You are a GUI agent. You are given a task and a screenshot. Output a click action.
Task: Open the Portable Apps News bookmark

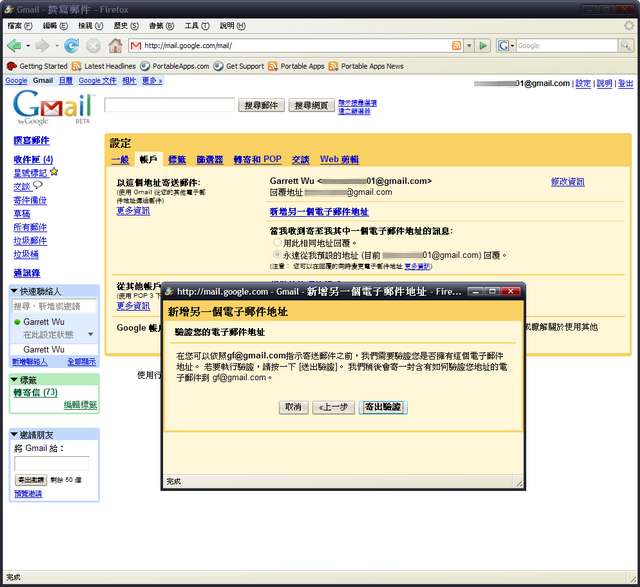pyautogui.click(x=366, y=66)
